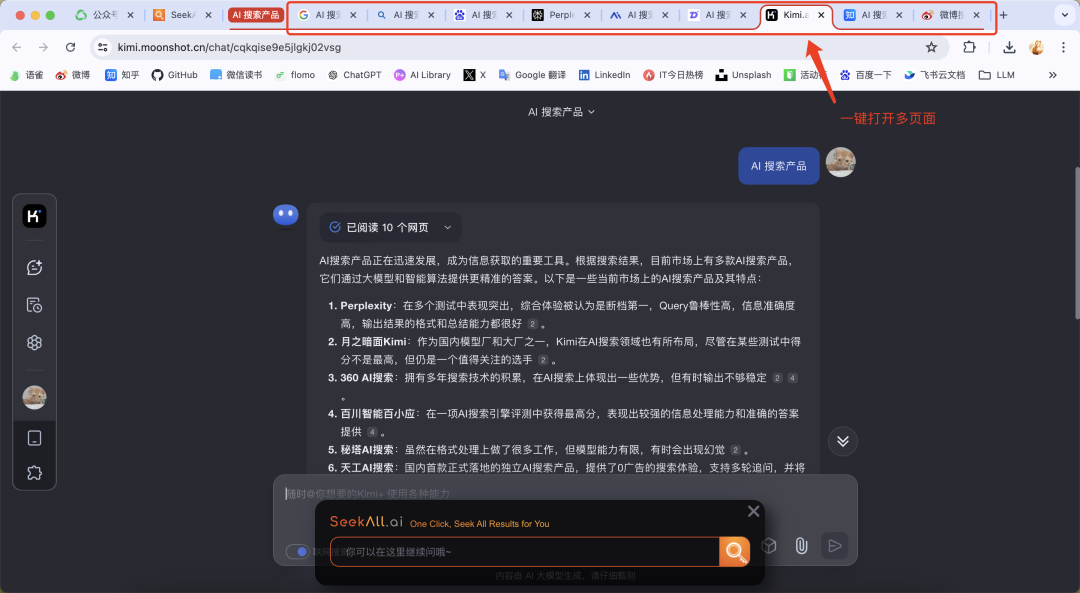1080x593 pixels.
Task: Open the tab search dropdown
Action: coord(1064,15)
